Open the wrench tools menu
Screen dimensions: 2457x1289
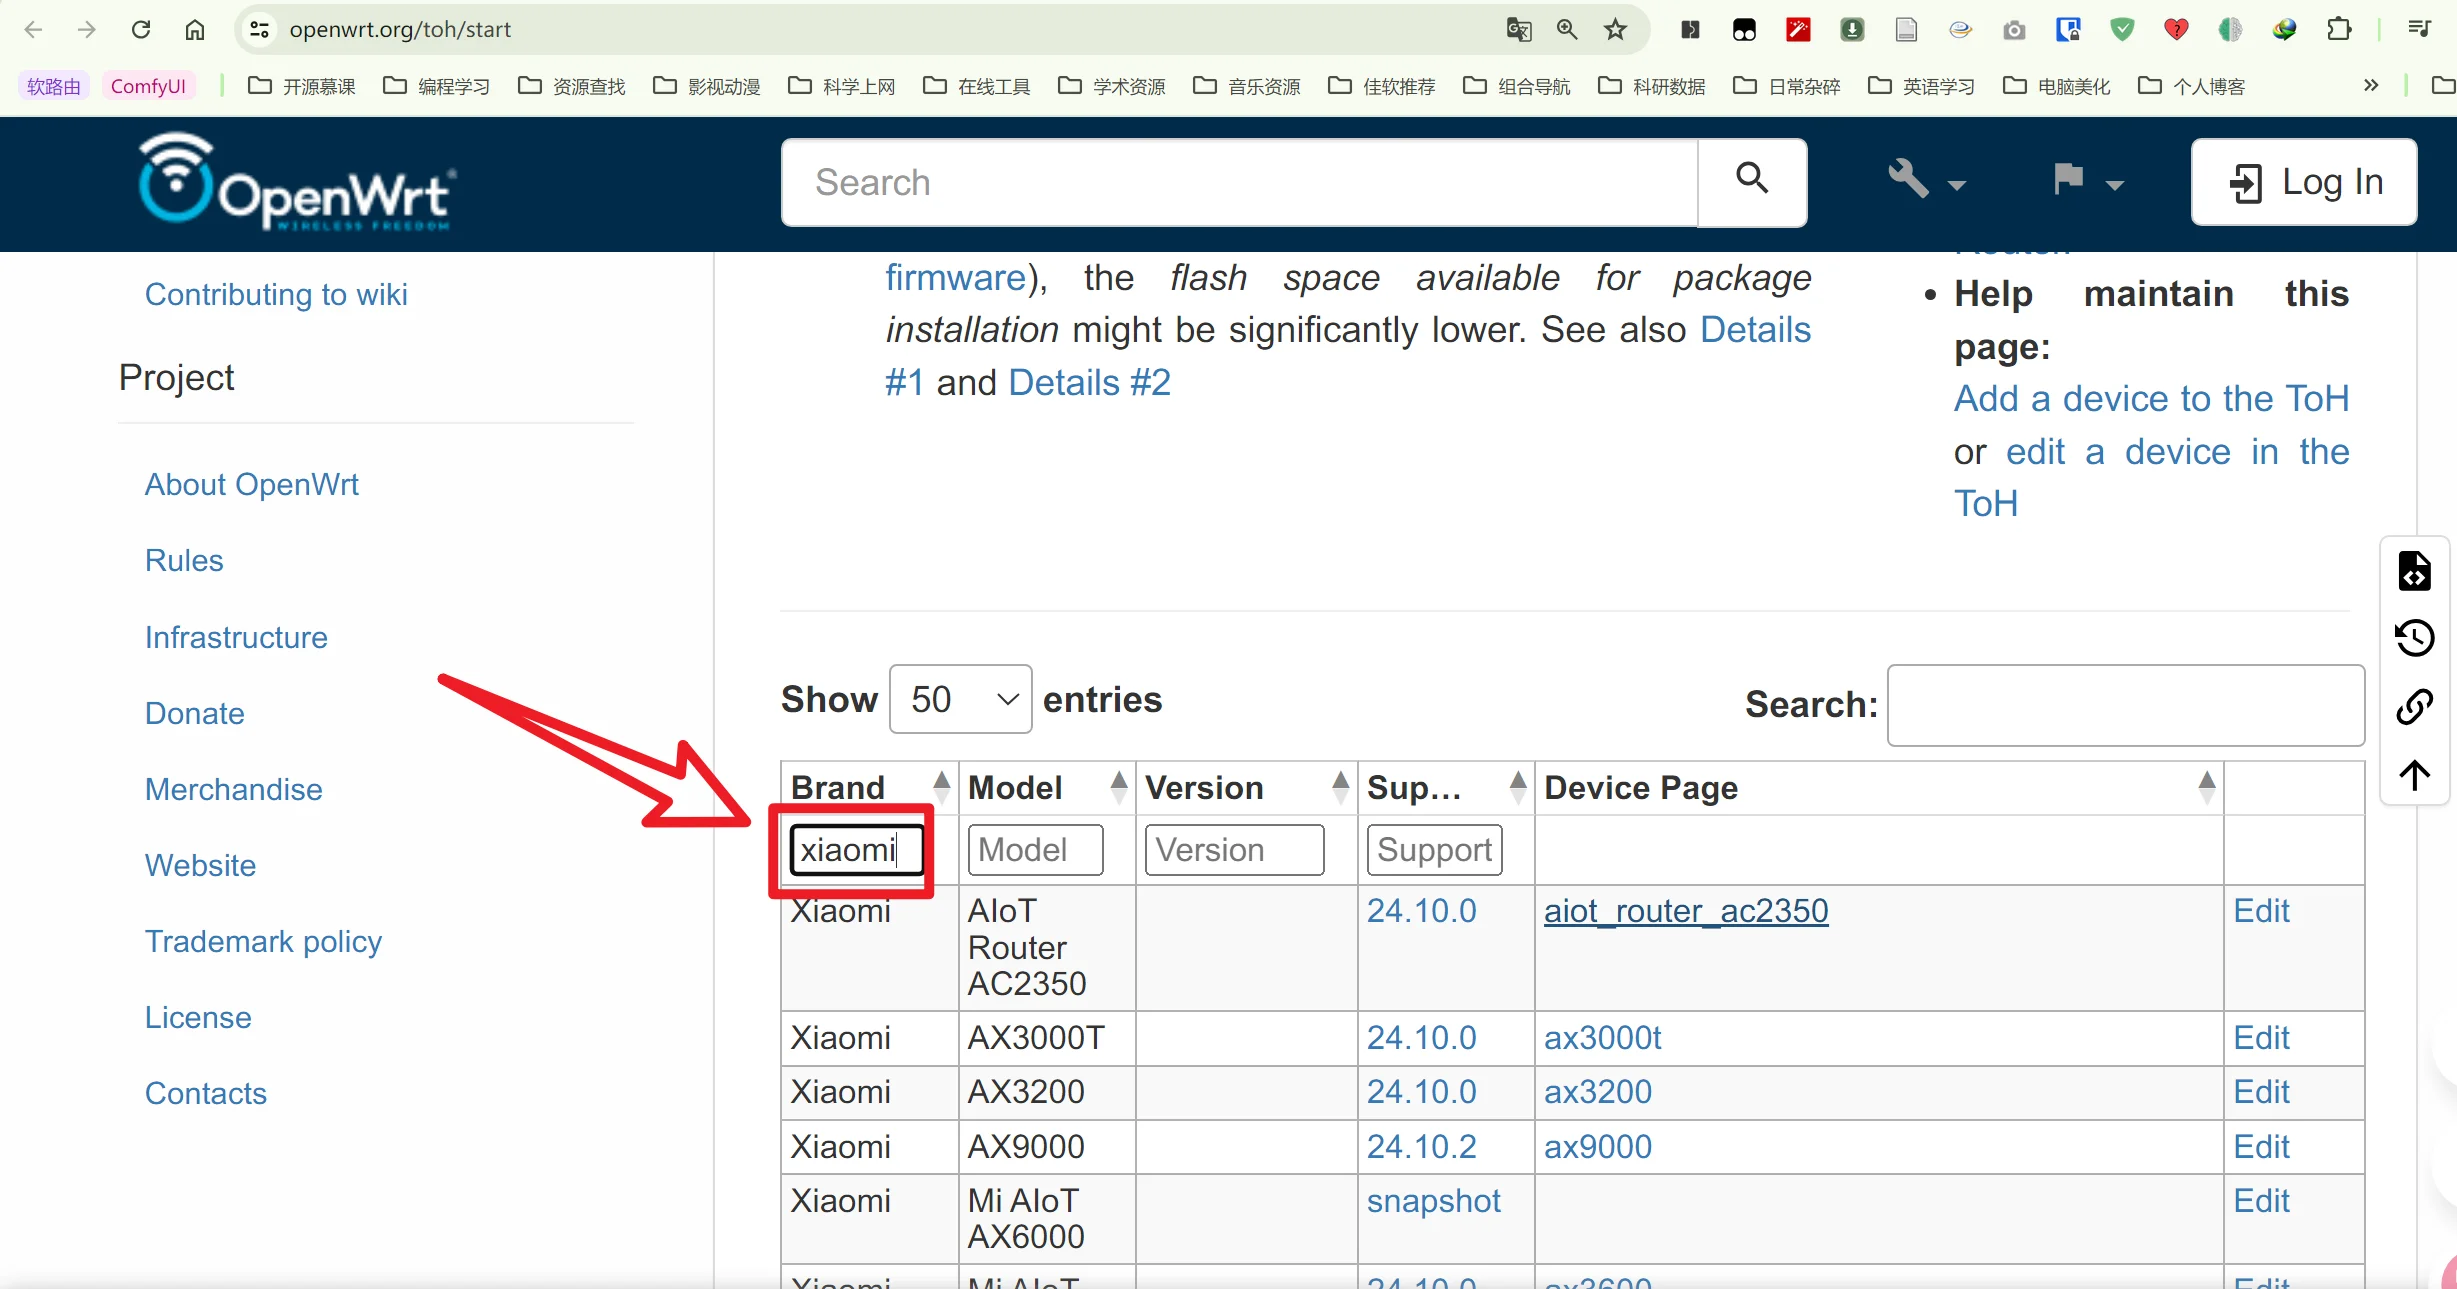pyautogui.click(x=1926, y=182)
